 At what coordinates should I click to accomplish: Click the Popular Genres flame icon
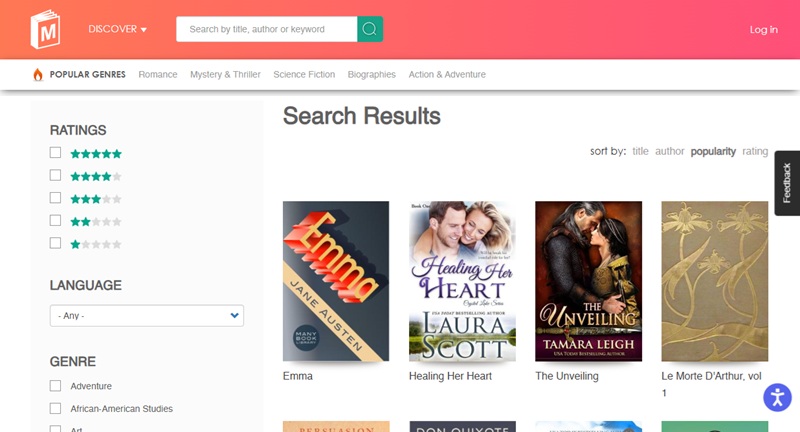(x=38, y=74)
